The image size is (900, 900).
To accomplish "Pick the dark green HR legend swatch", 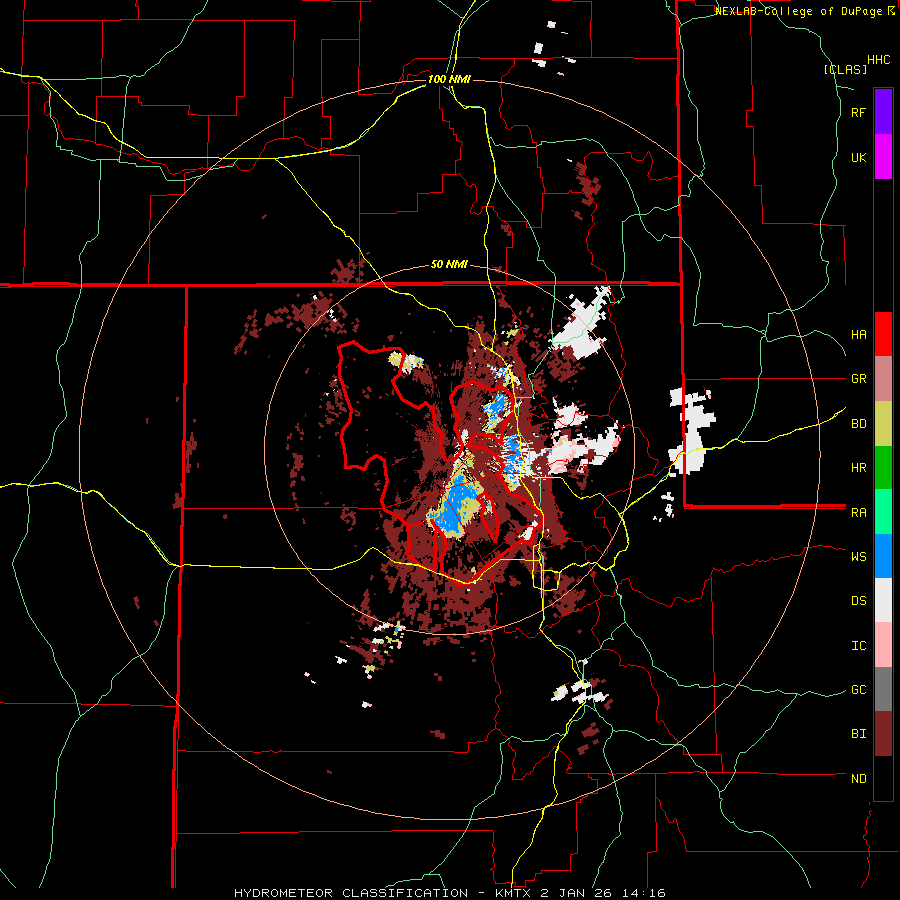I will (883, 468).
